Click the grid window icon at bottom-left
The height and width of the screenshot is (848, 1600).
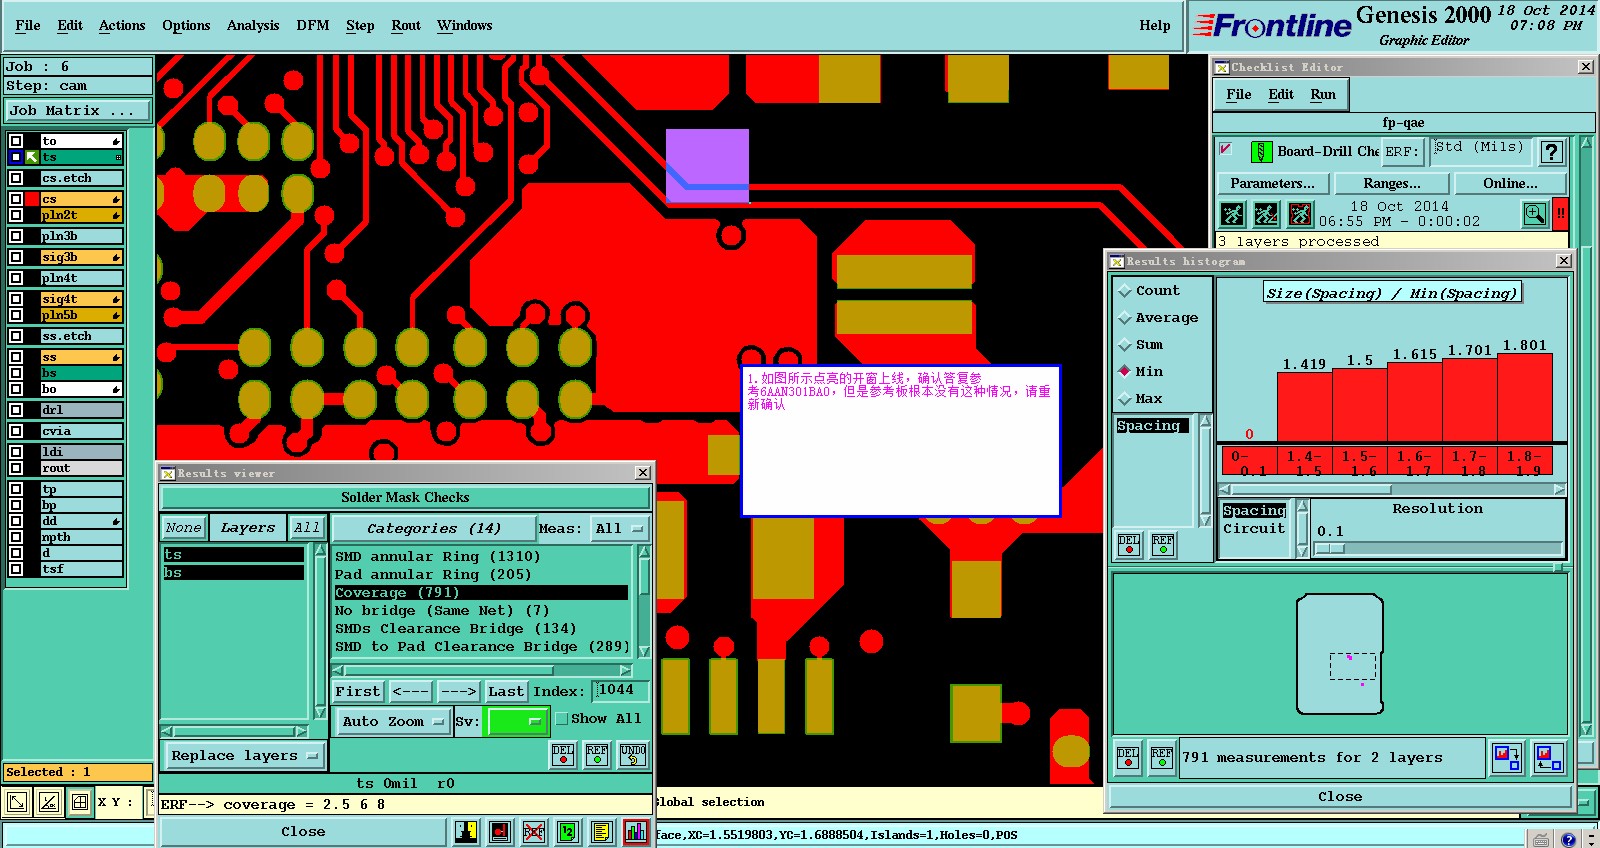[x=80, y=802]
